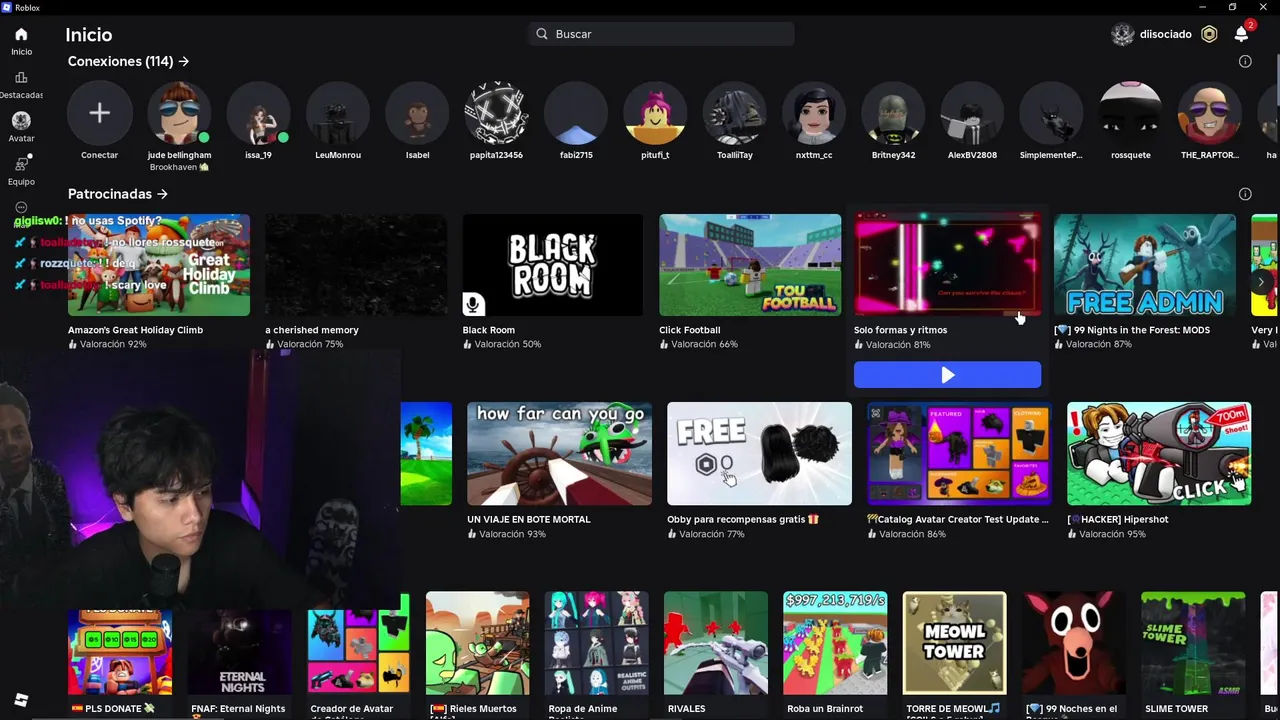Open papita123456's avatar

497,113
